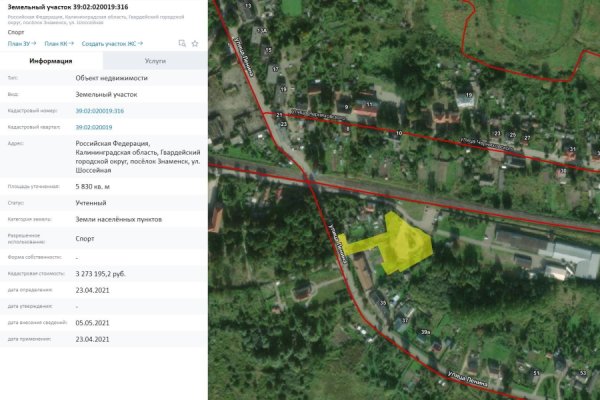The width and height of the screenshot is (600, 400).
Task: Open the План КК link
Action: [x=55, y=44]
